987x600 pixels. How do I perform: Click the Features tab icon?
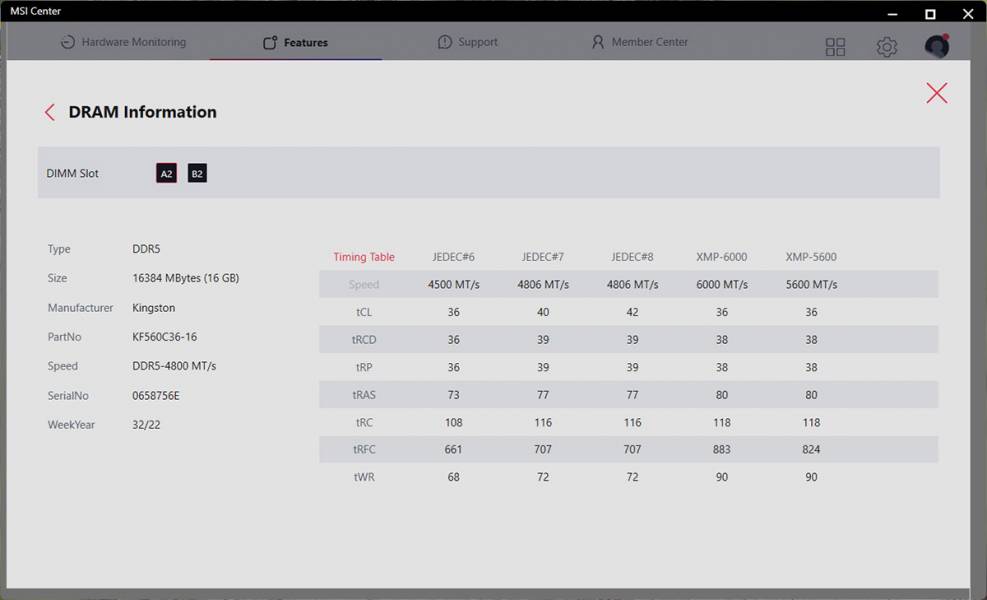(x=270, y=42)
